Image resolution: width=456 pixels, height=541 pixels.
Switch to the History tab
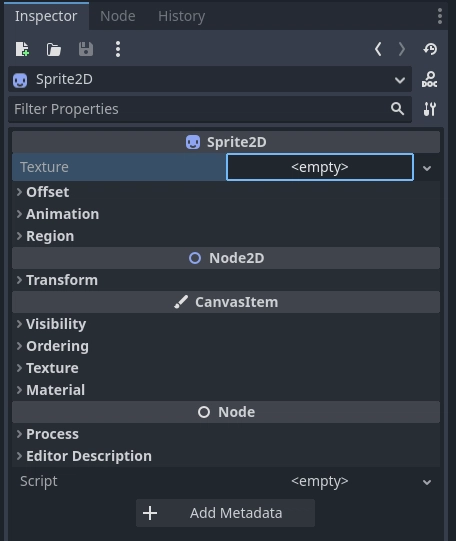182,16
